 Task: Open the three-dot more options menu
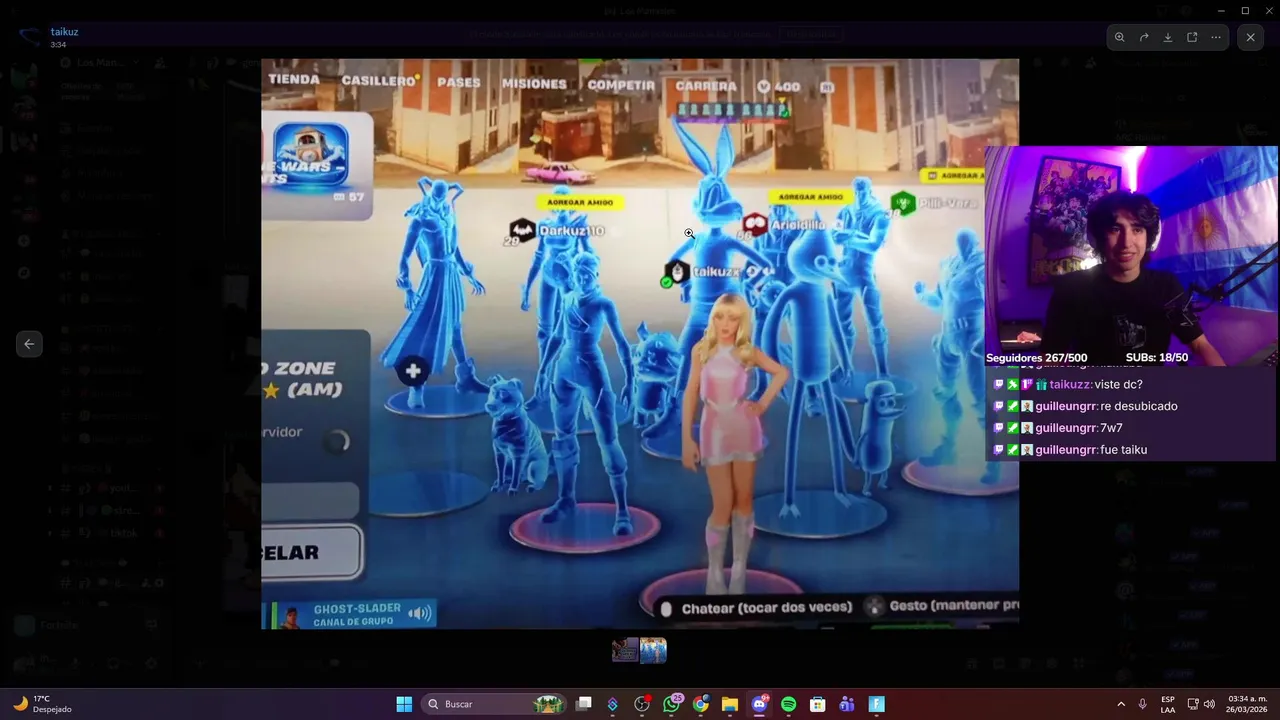point(1216,37)
